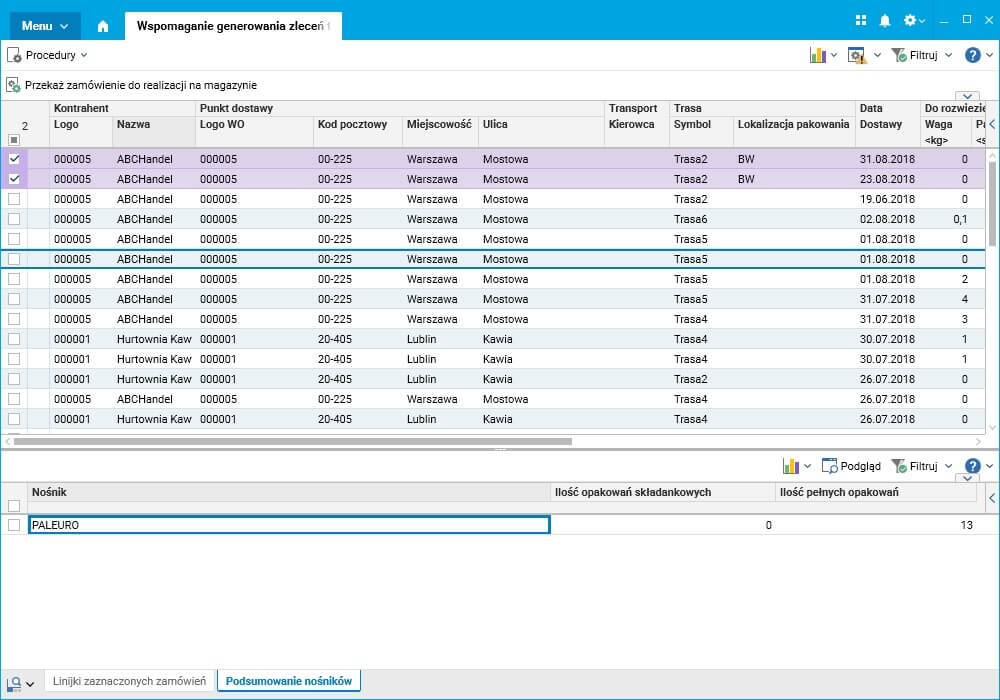Click the chart icon in lower panel

791,466
